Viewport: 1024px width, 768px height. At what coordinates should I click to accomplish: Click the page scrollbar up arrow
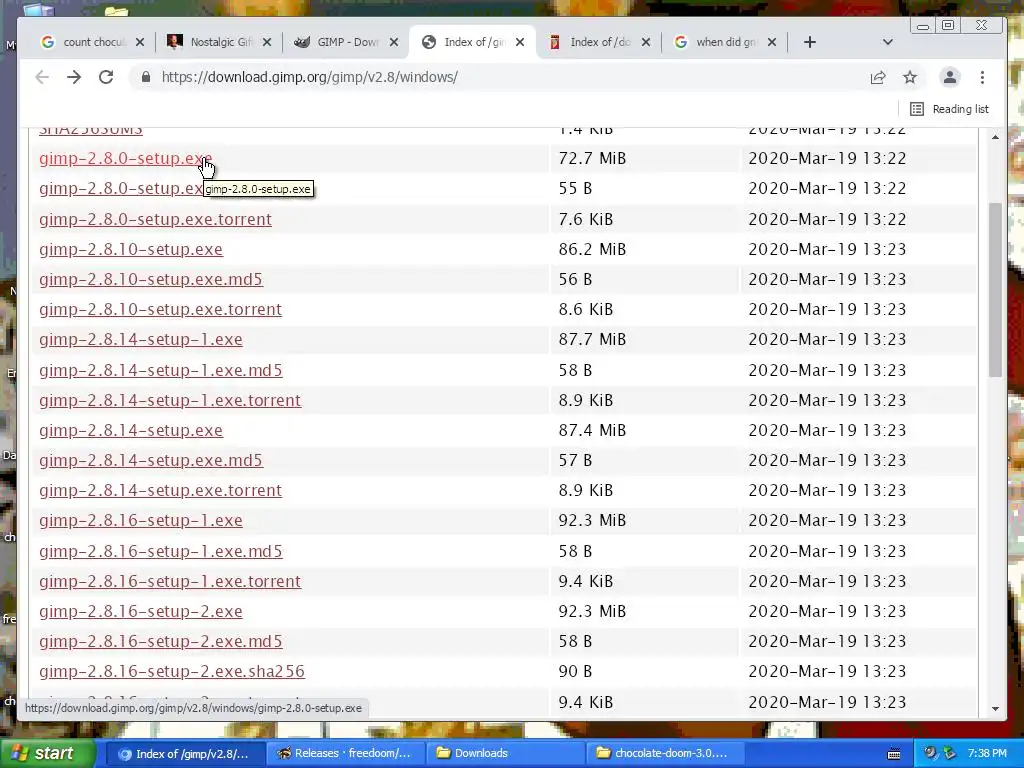(995, 137)
